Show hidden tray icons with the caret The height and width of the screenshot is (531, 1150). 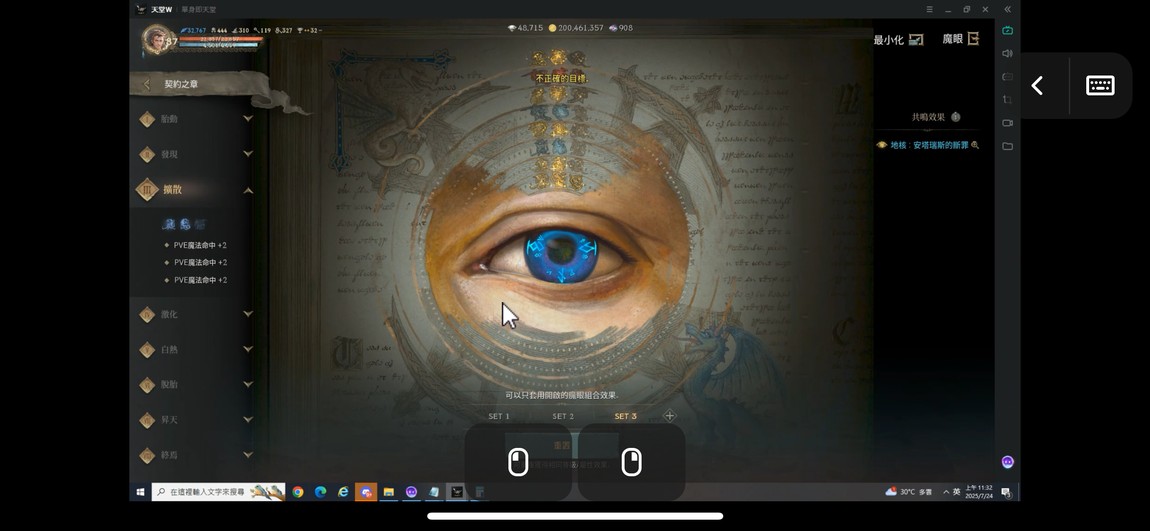pos(946,491)
